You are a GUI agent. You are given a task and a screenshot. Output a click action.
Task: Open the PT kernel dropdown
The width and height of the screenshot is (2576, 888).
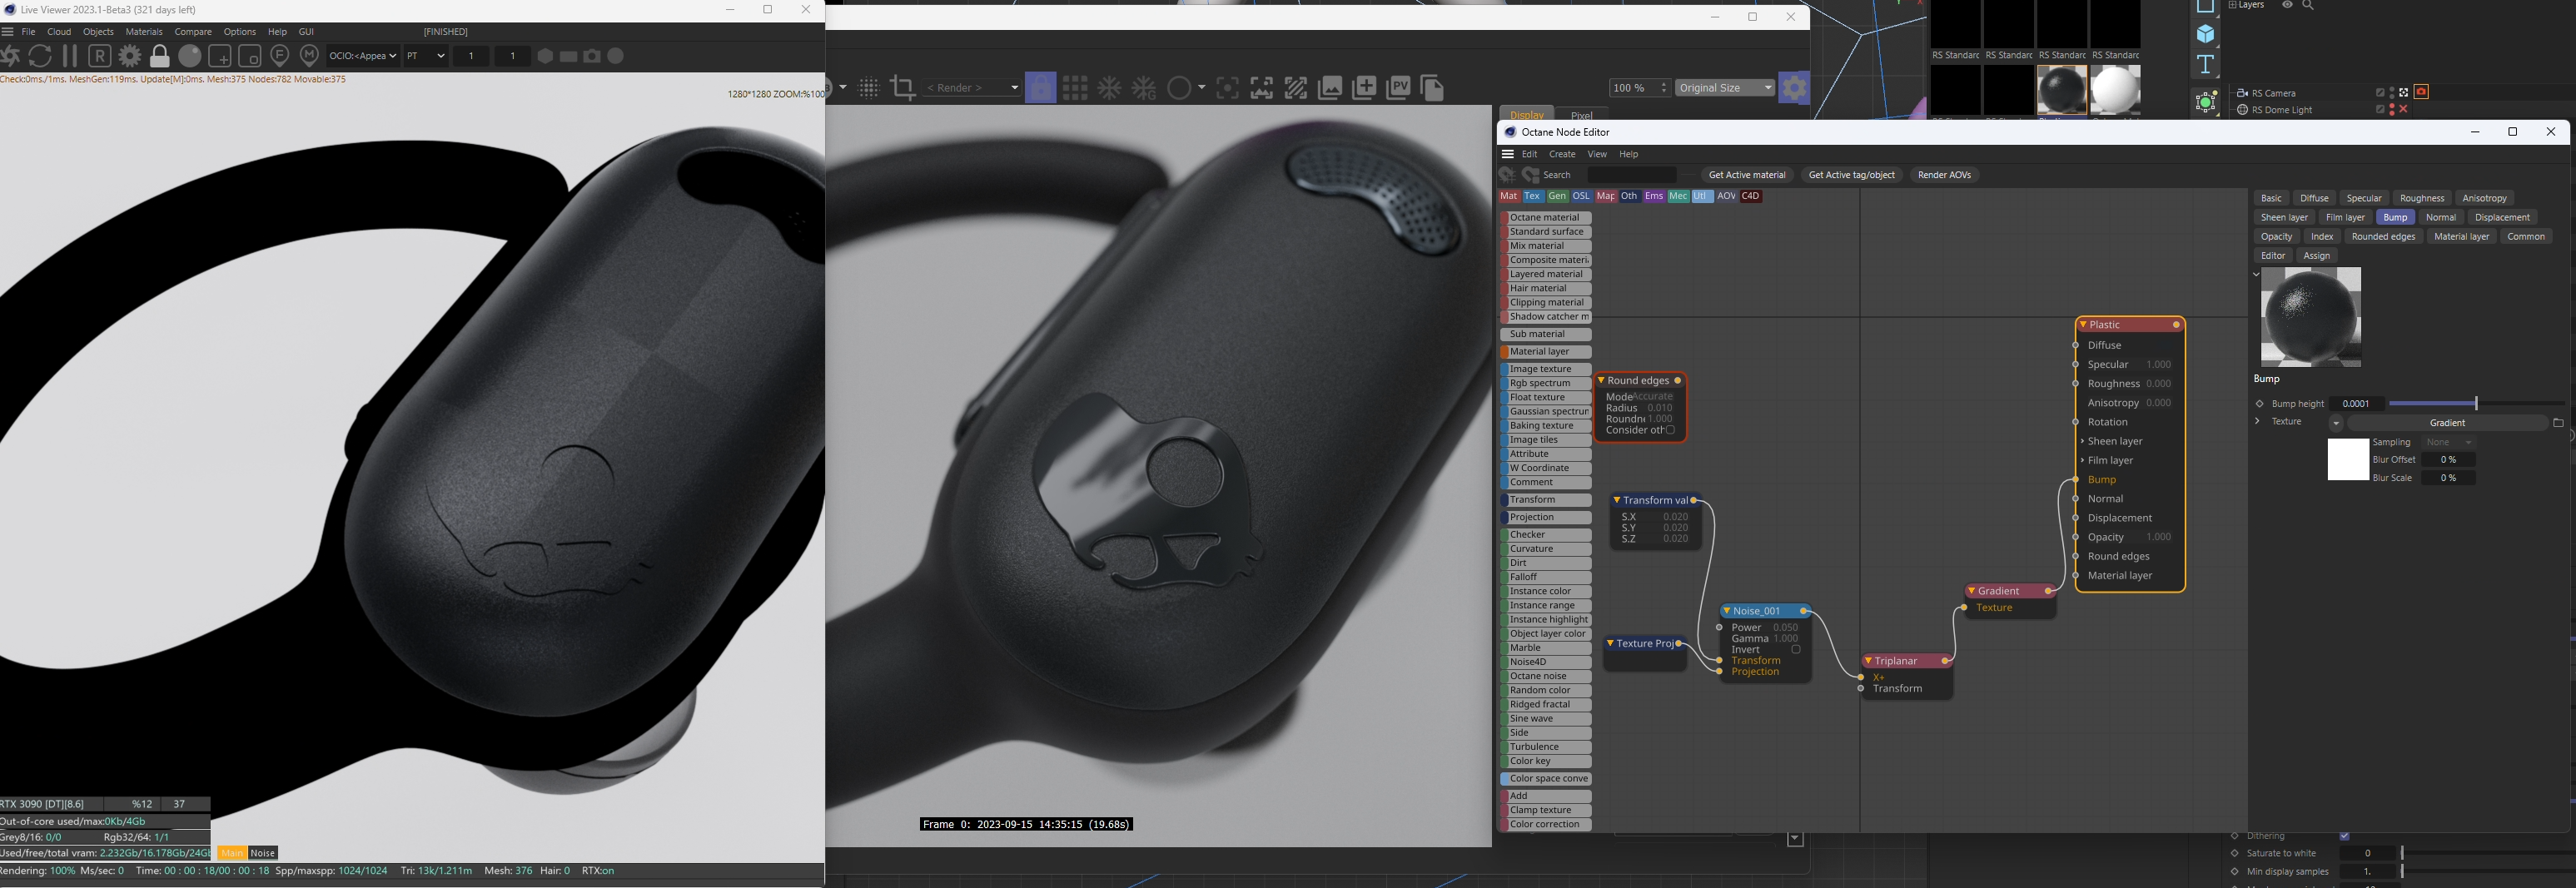pos(425,56)
